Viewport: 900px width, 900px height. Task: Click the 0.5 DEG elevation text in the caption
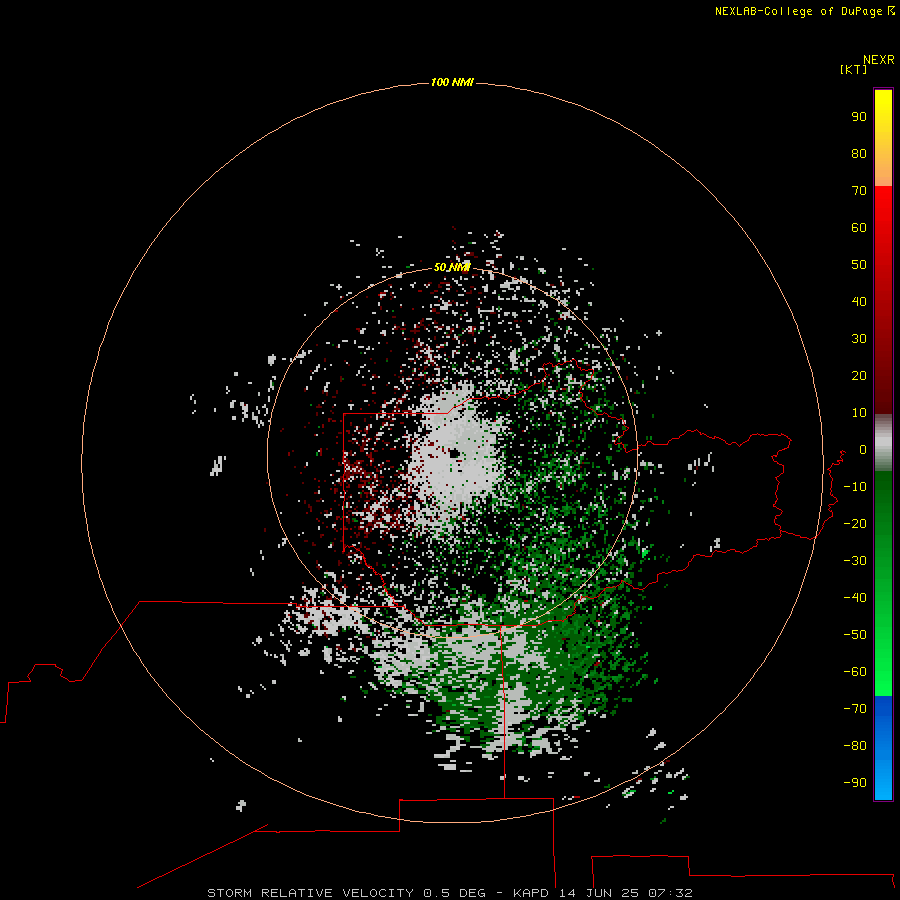click(x=454, y=893)
